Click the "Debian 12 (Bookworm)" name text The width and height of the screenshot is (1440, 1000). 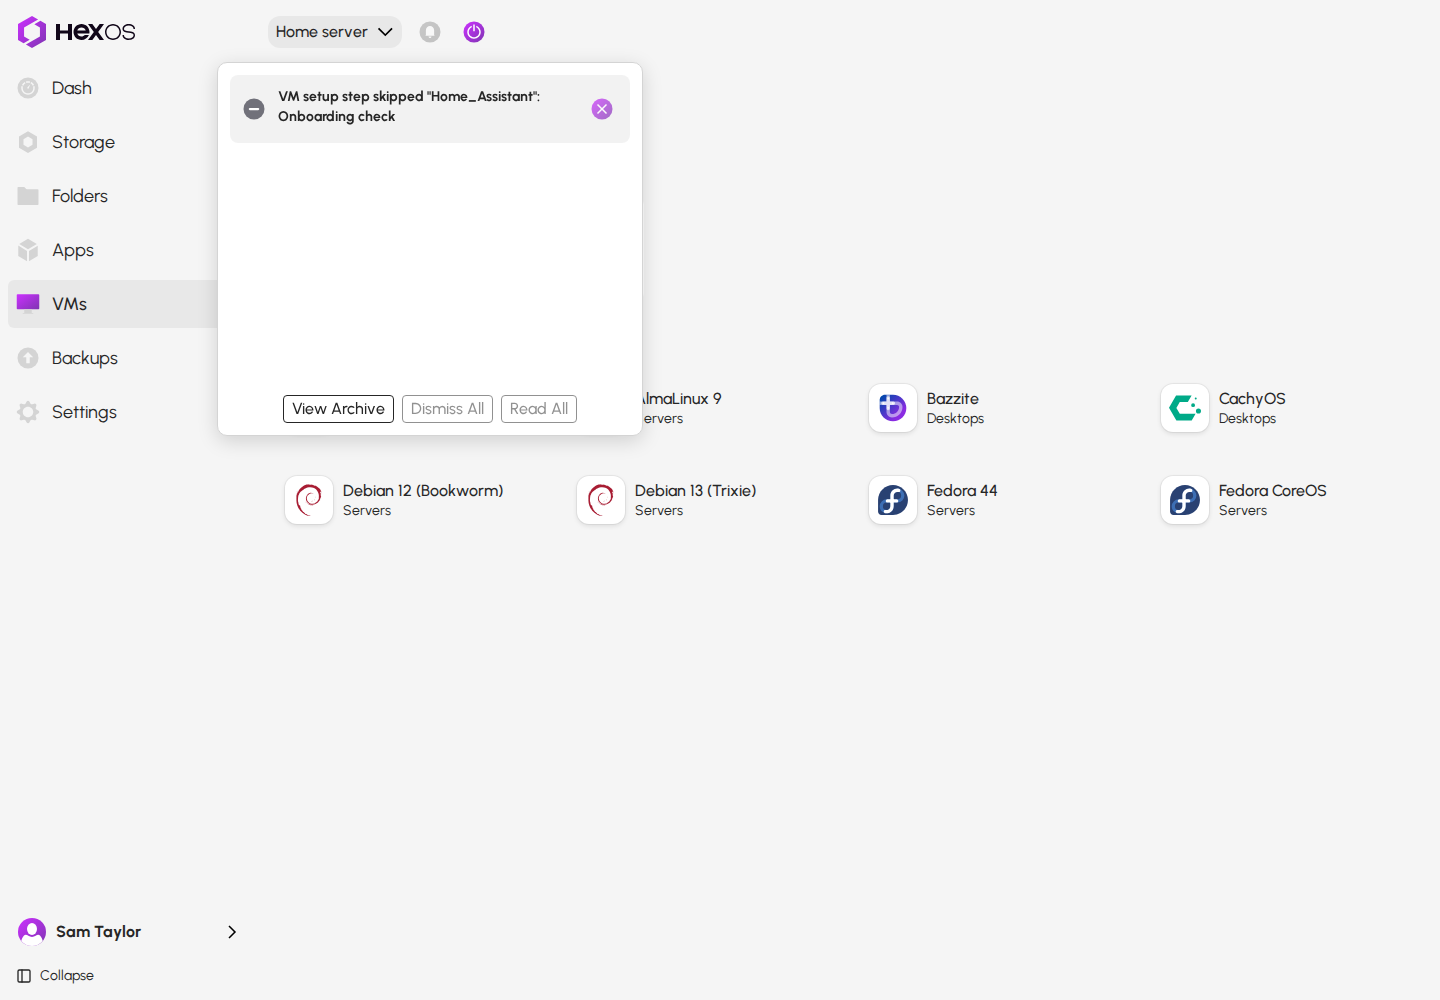[x=423, y=491]
